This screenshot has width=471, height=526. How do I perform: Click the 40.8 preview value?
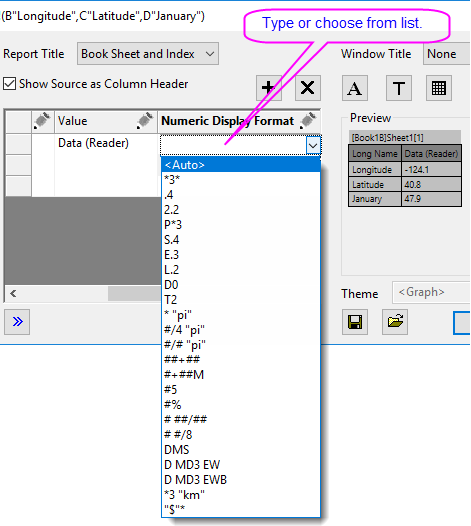coord(431,185)
